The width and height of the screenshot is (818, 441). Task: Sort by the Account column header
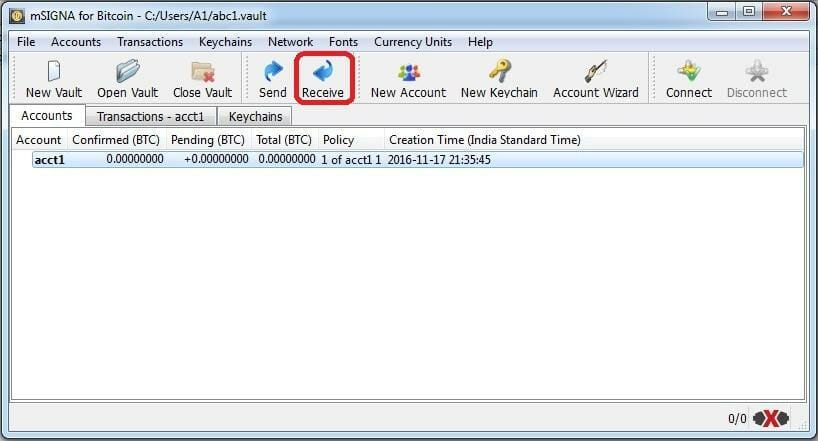tap(39, 140)
